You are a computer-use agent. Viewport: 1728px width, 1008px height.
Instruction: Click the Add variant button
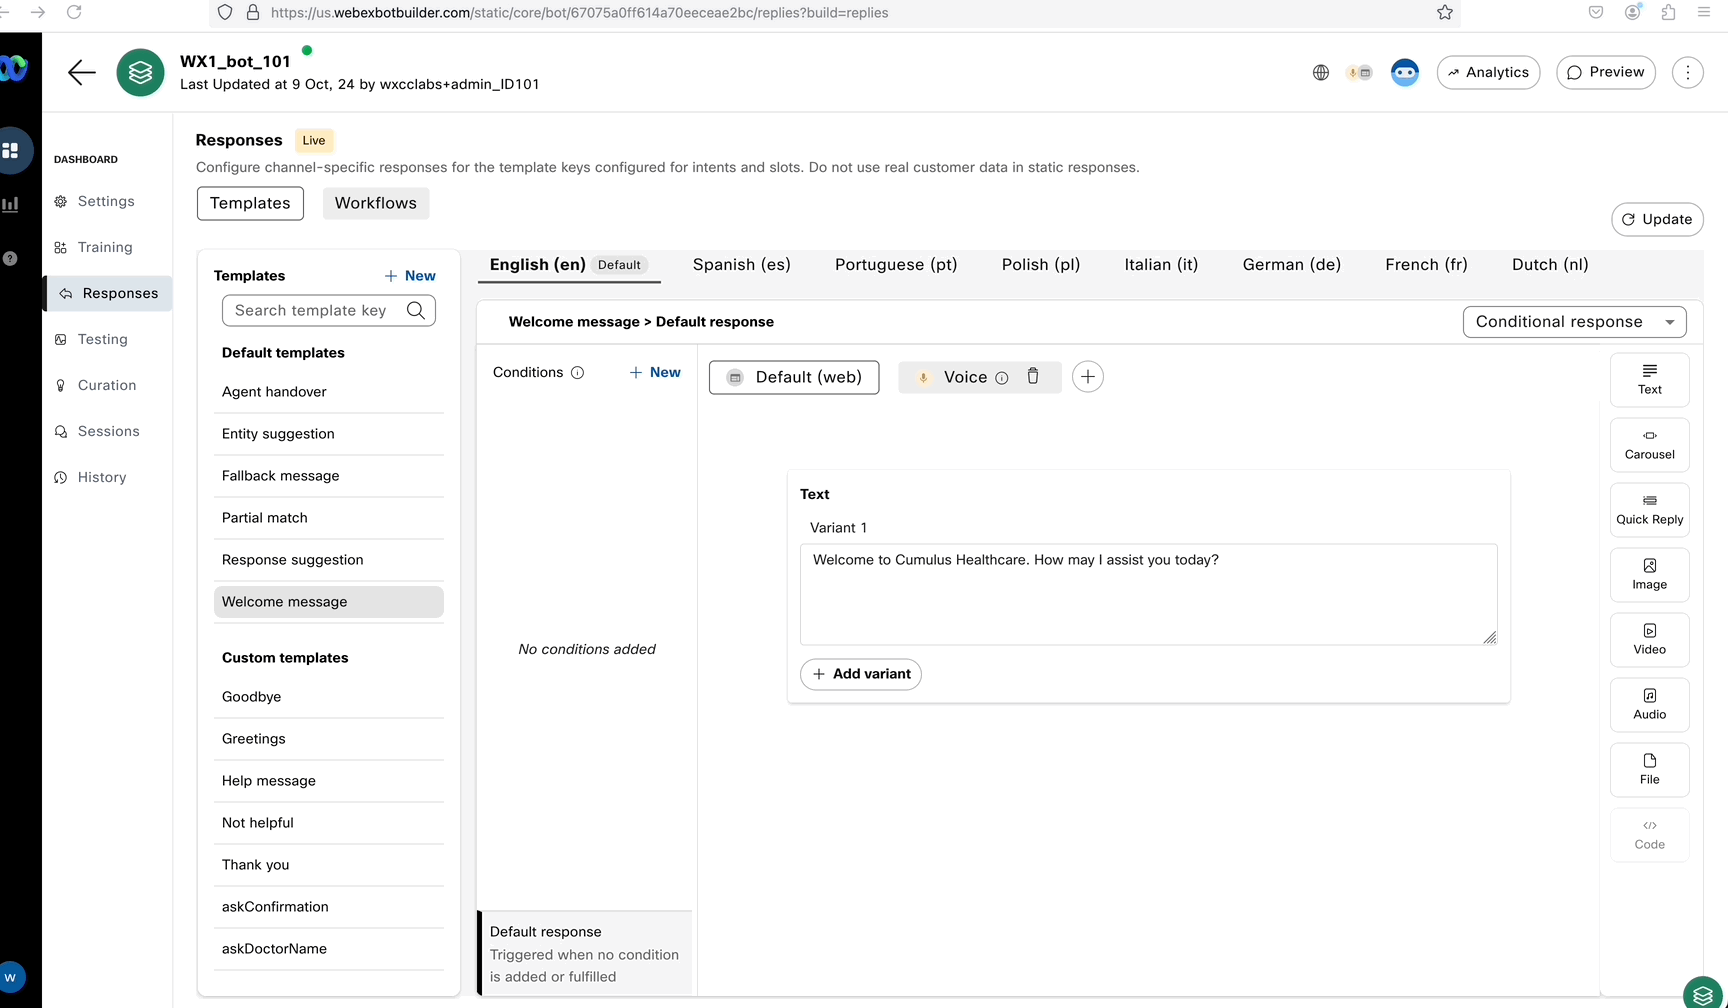[861, 674]
